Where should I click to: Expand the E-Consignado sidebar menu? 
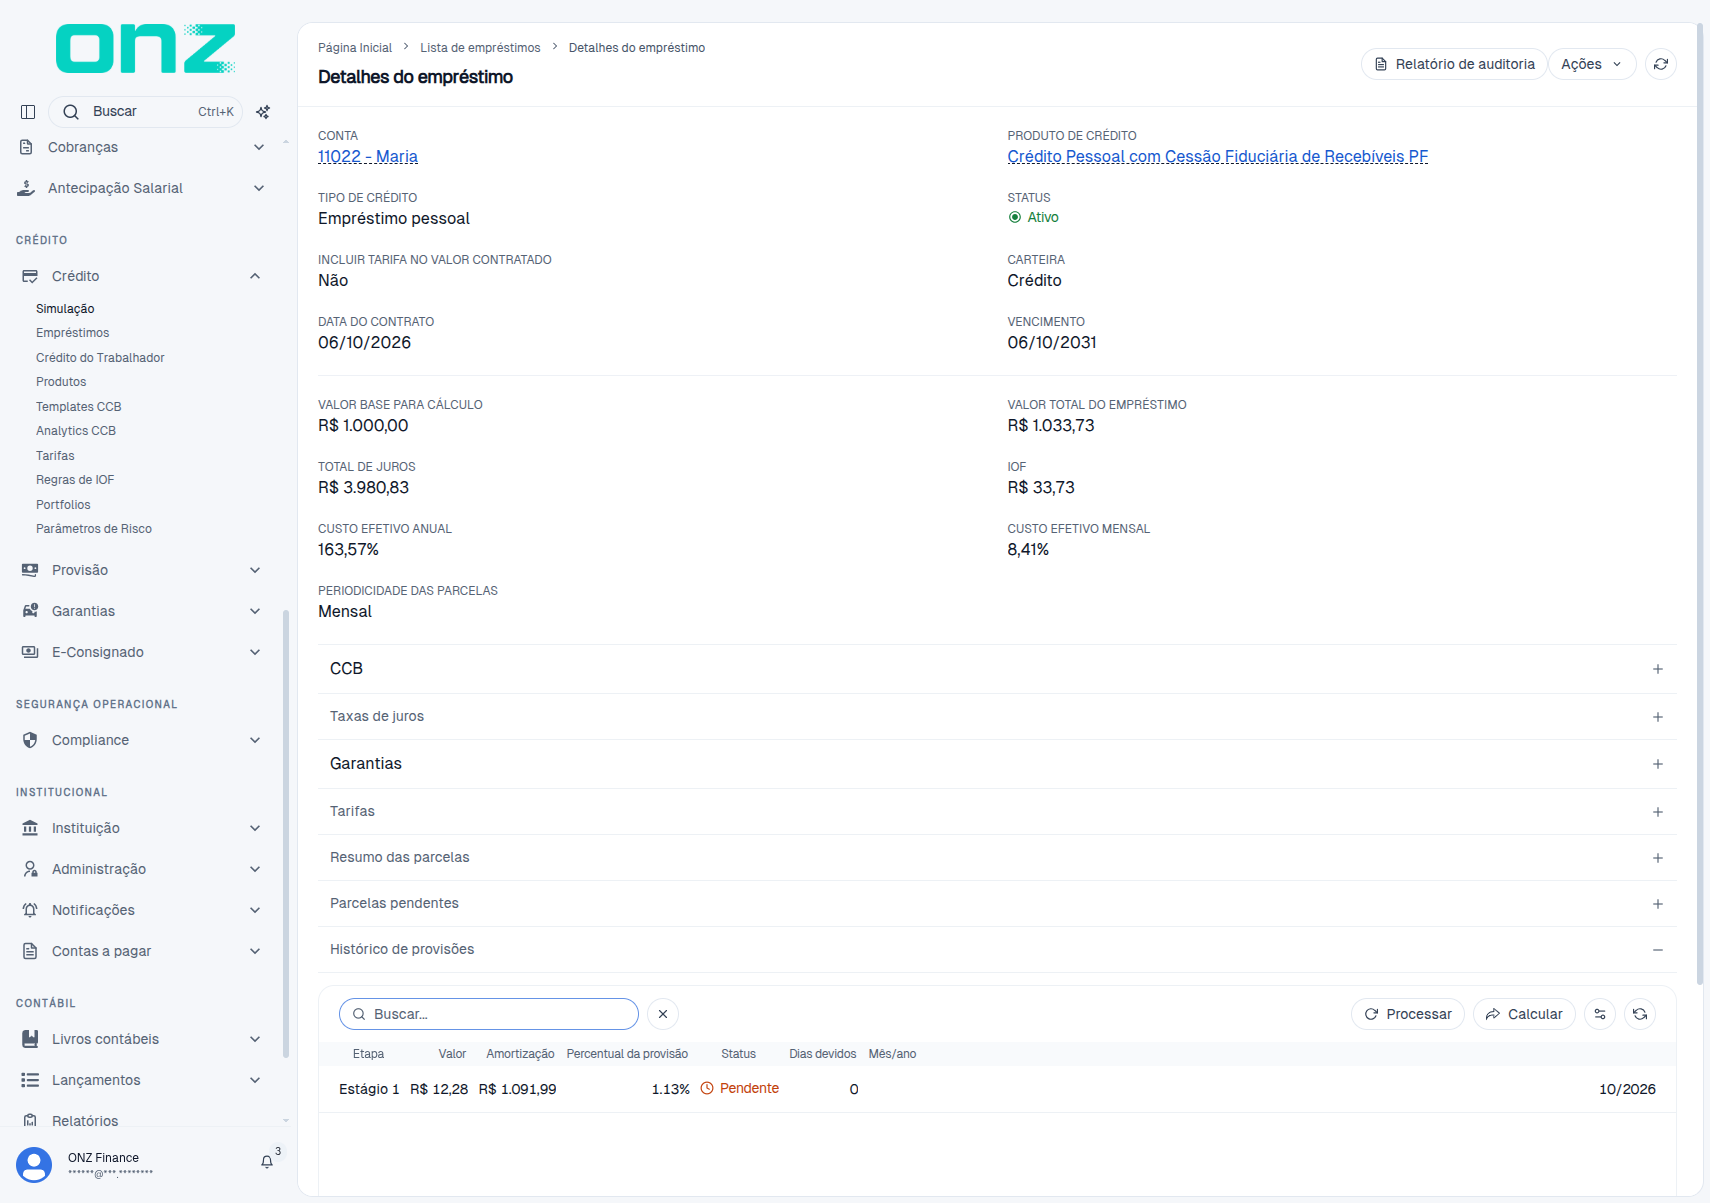[x=142, y=652]
